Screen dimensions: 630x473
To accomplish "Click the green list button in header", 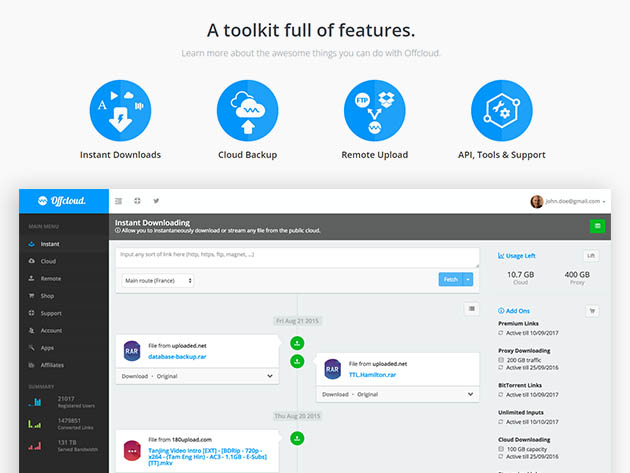I will (x=598, y=227).
